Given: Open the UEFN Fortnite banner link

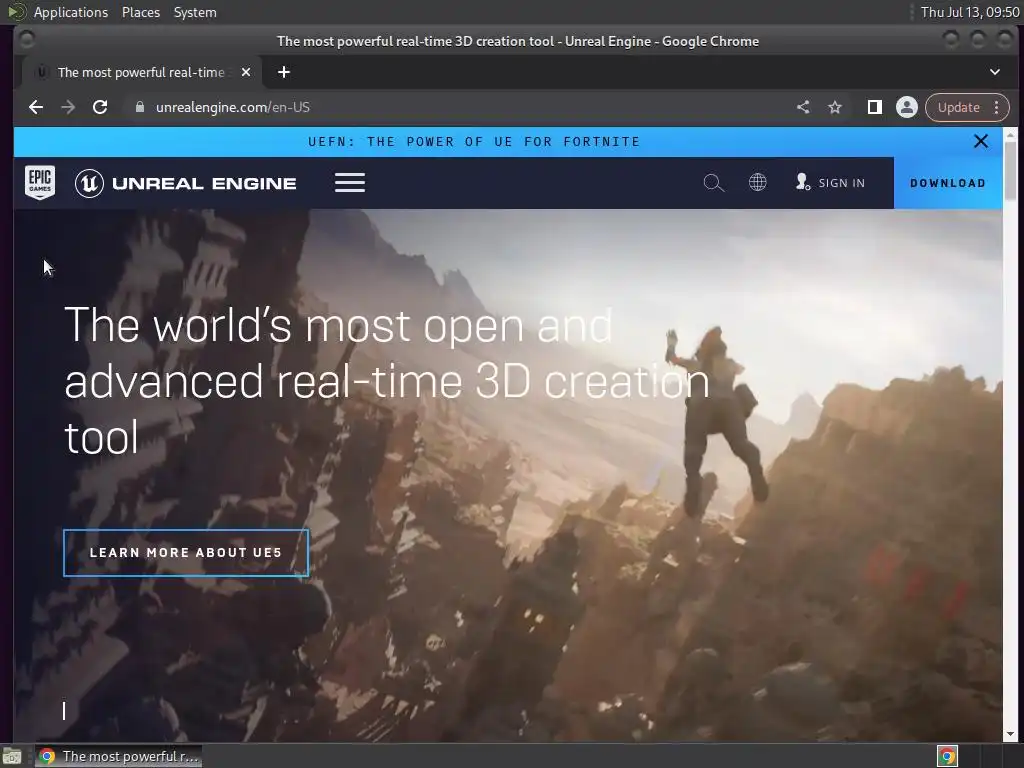Looking at the screenshot, I should tap(473, 141).
